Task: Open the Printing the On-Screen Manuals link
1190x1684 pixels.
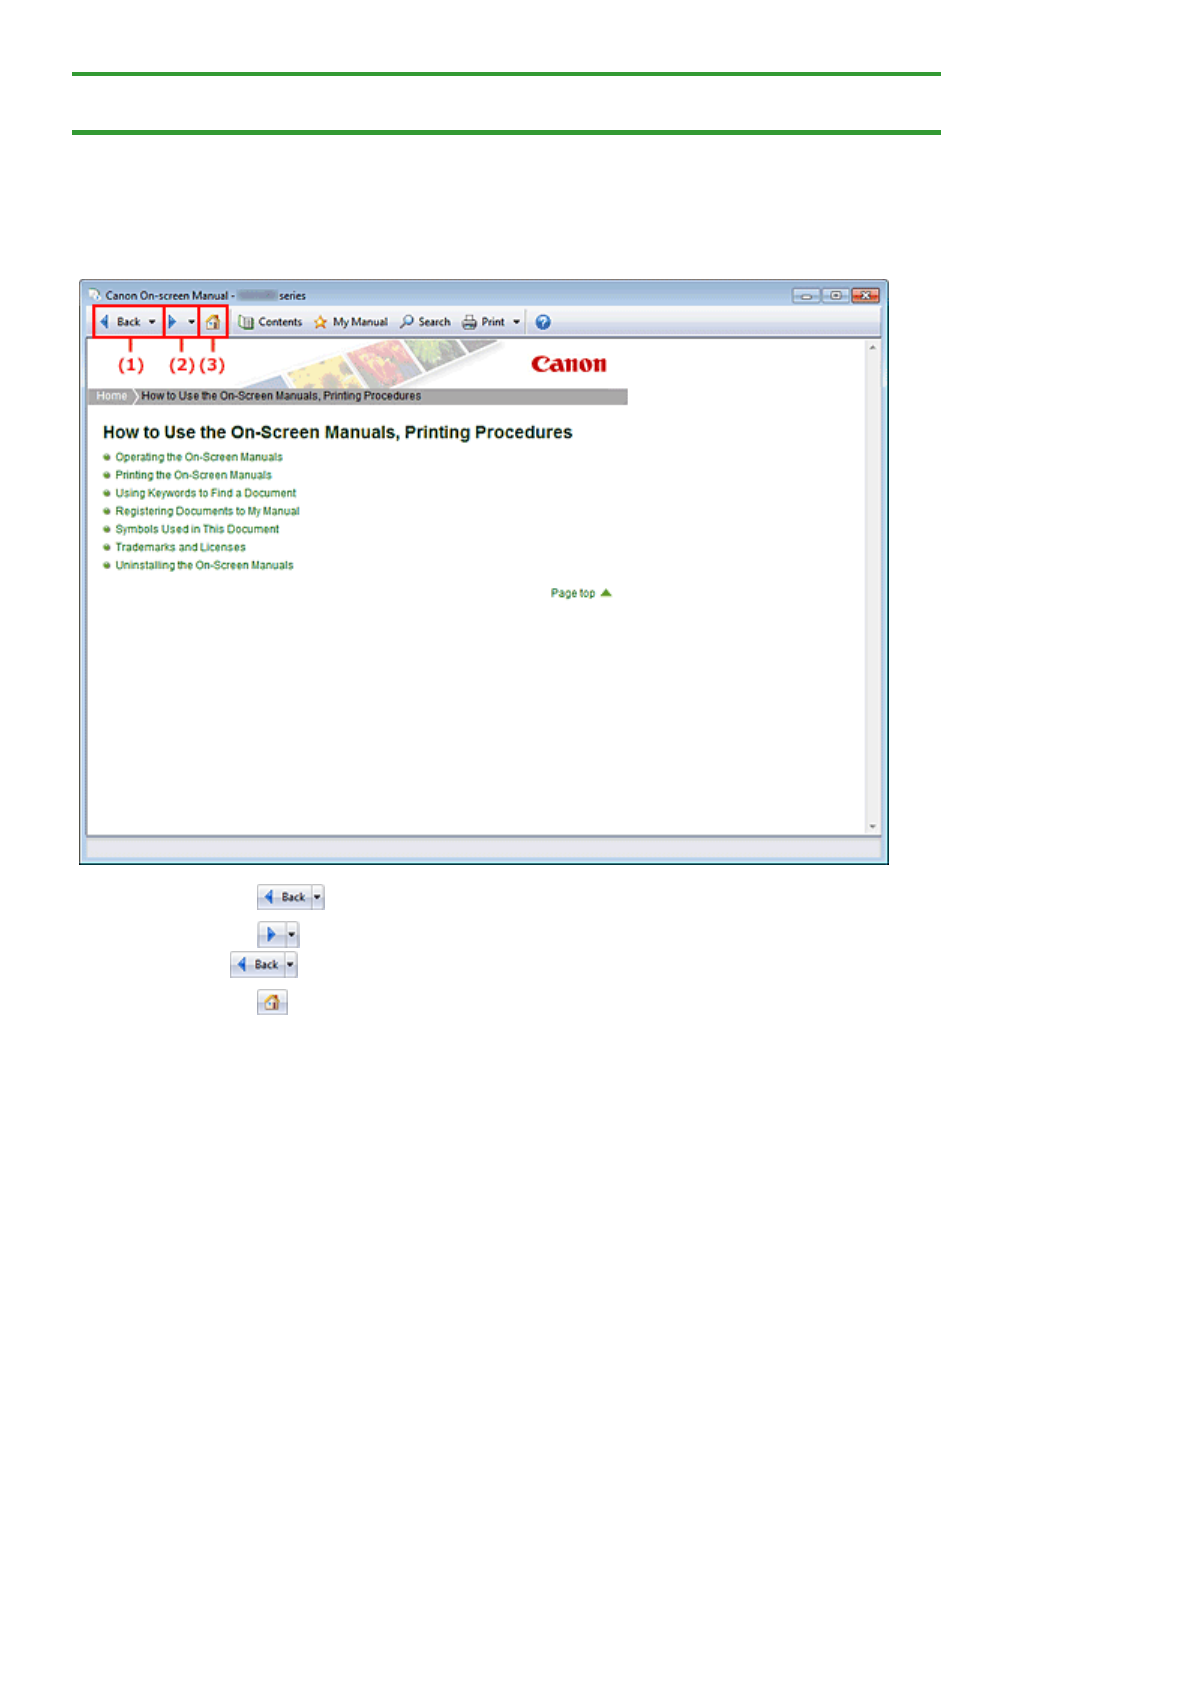Action: 193,475
